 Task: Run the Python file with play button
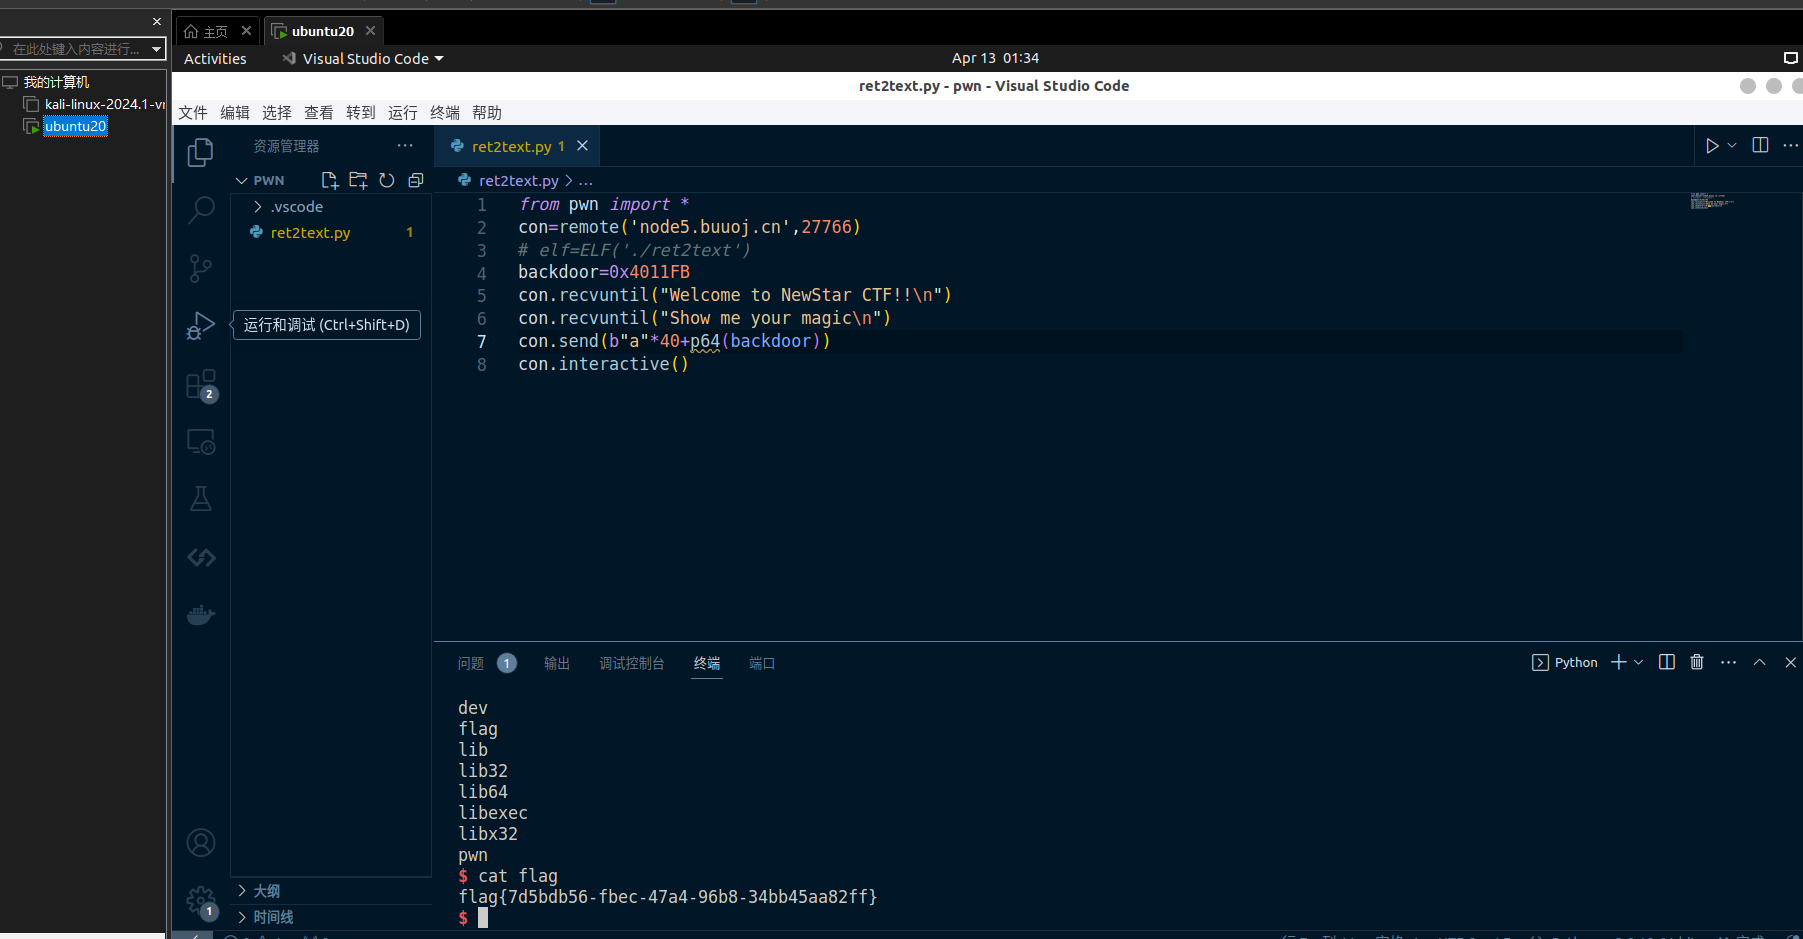(x=1712, y=146)
